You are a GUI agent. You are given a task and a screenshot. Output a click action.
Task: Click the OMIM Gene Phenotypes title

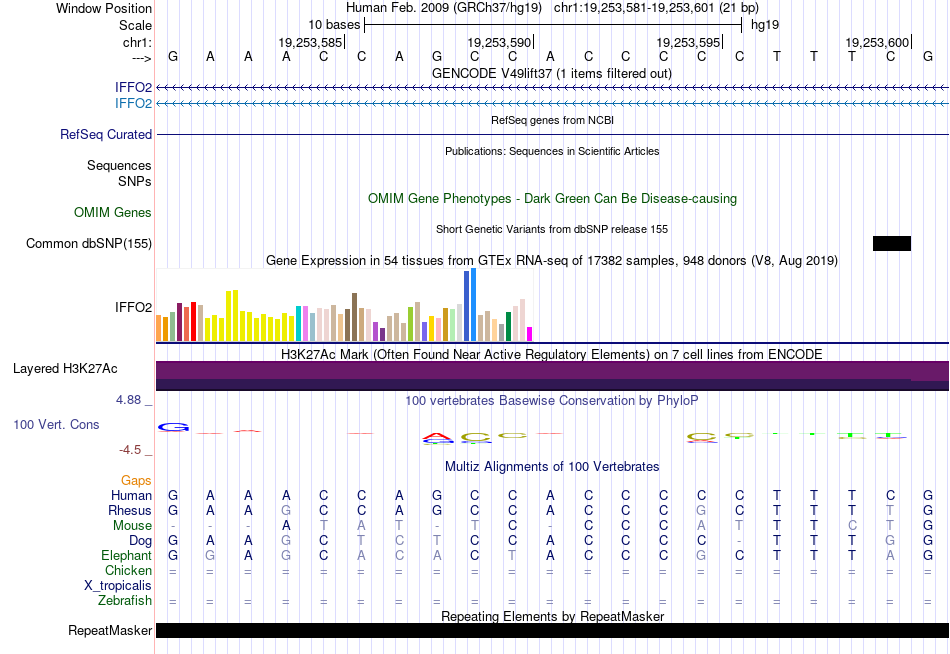point(552,198)
